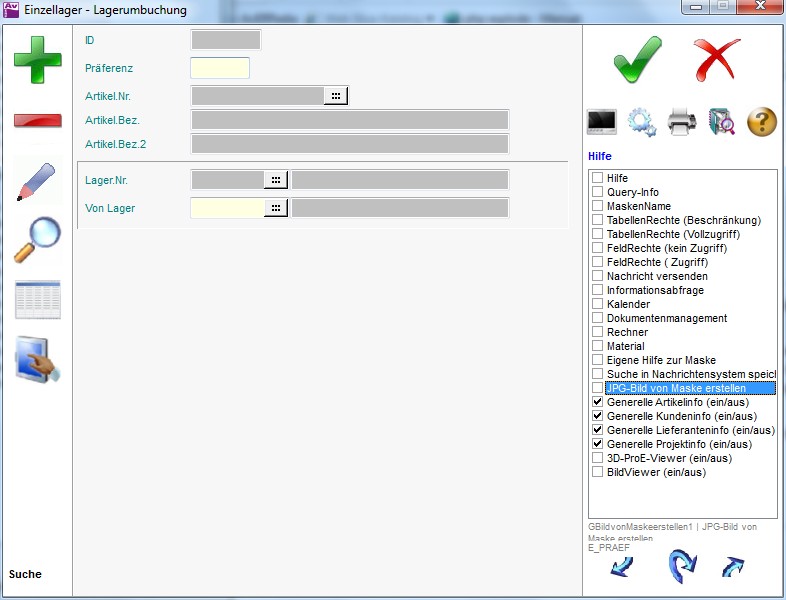786x600 pixels.
Task: Check the BildViewer (ein/aus) option
Action: (x=597, y=472)
